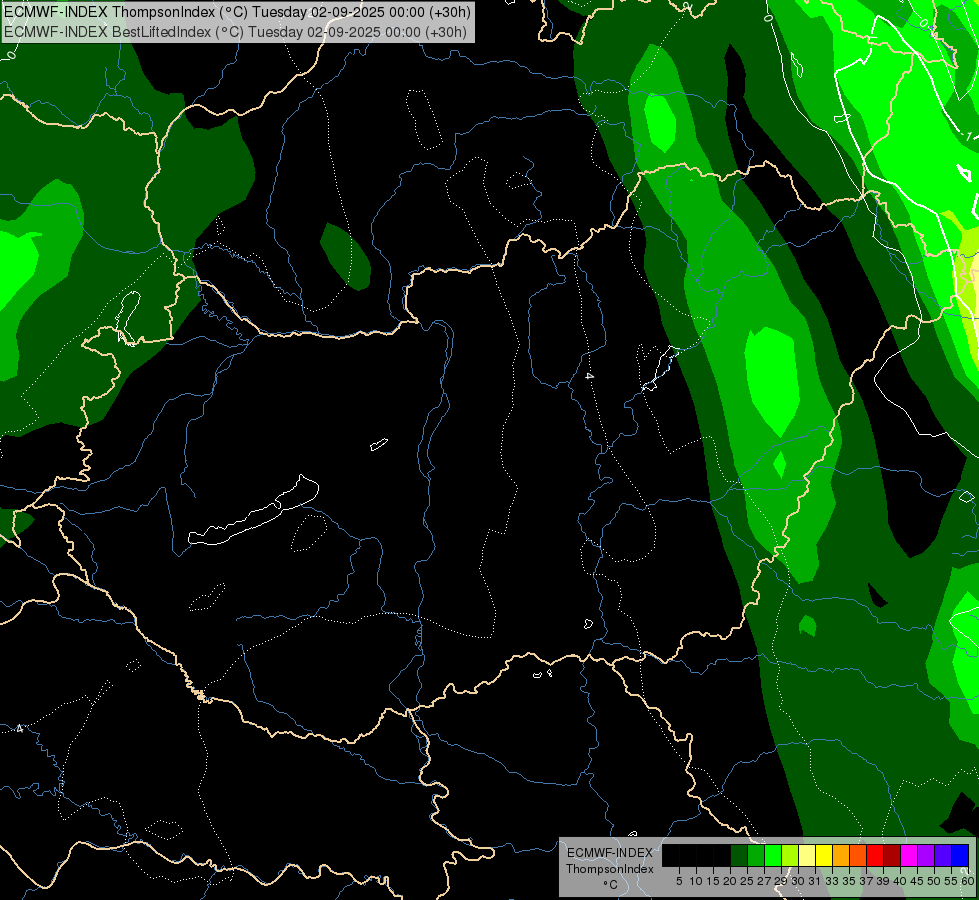Click the blue 55-60 legend swatch
The width and height of the screenshot is (979, 900).
[960, 856]
